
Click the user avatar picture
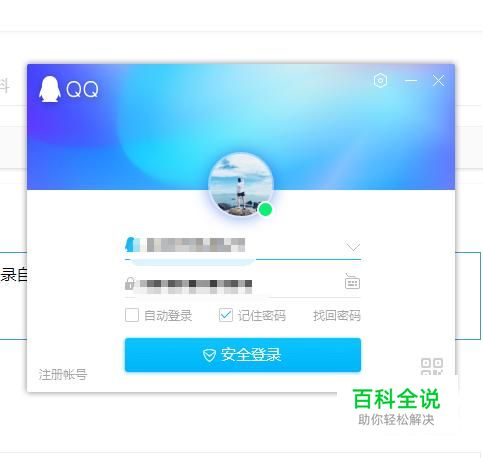pyautogui.click(x=241, y=185)
